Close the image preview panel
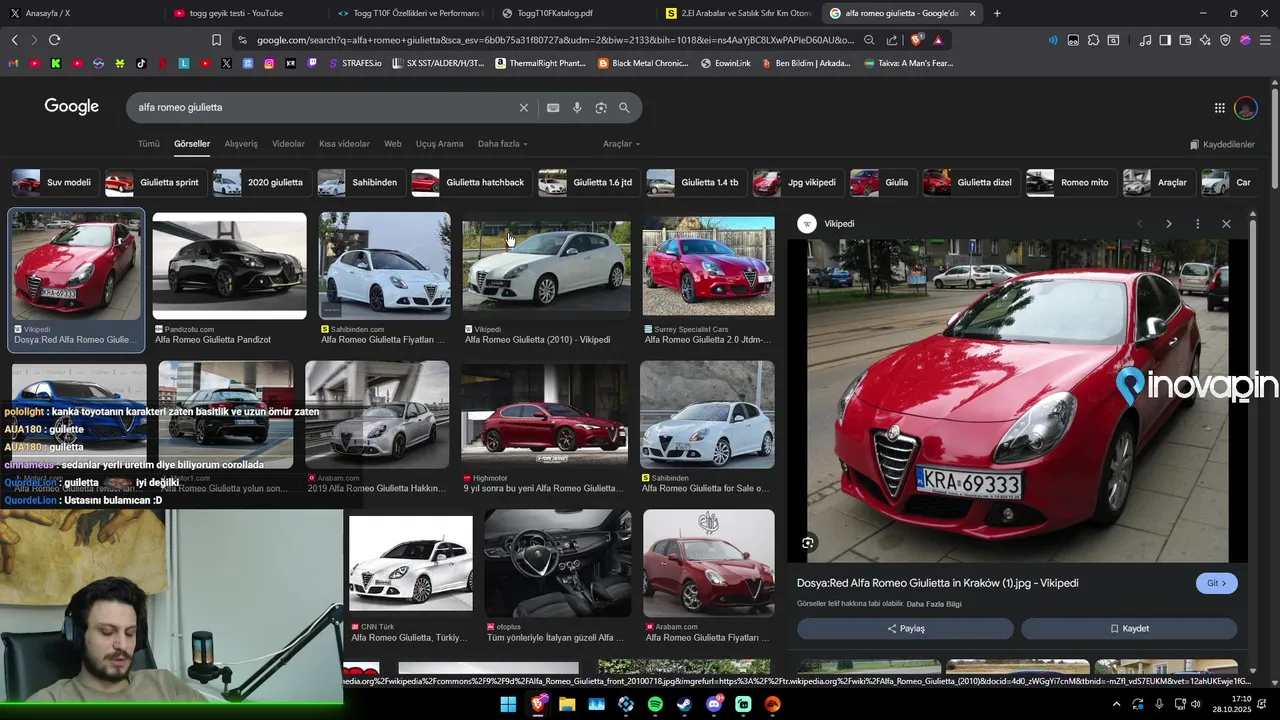 1226,224
